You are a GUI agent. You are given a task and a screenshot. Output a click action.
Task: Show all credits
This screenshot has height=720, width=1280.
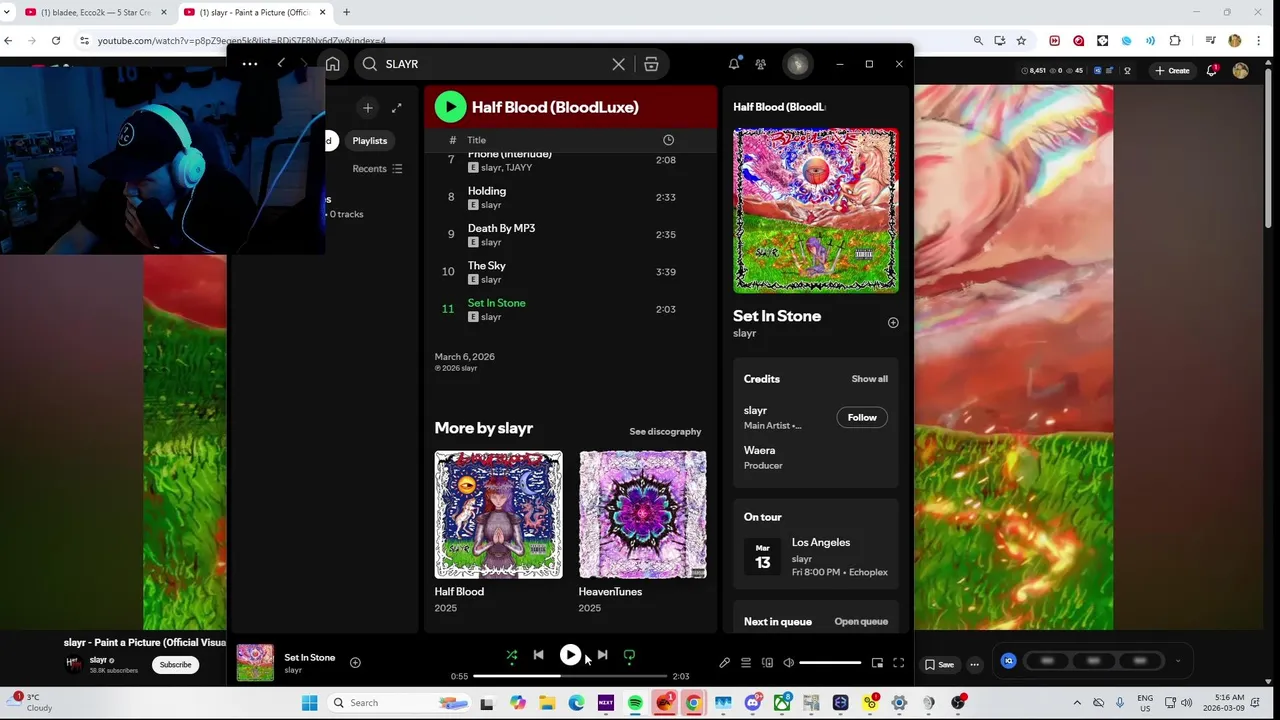pyautogui.click(x=869, y=379)
